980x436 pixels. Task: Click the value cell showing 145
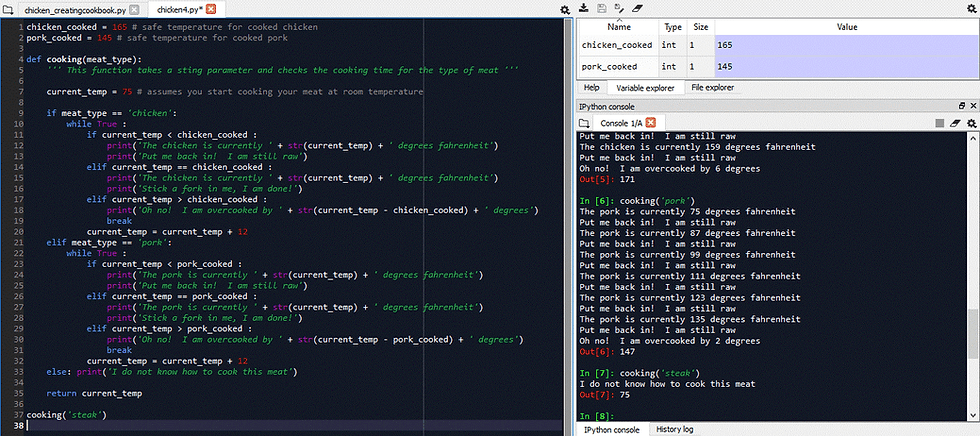pyautogui.click(x=847, y=66)
